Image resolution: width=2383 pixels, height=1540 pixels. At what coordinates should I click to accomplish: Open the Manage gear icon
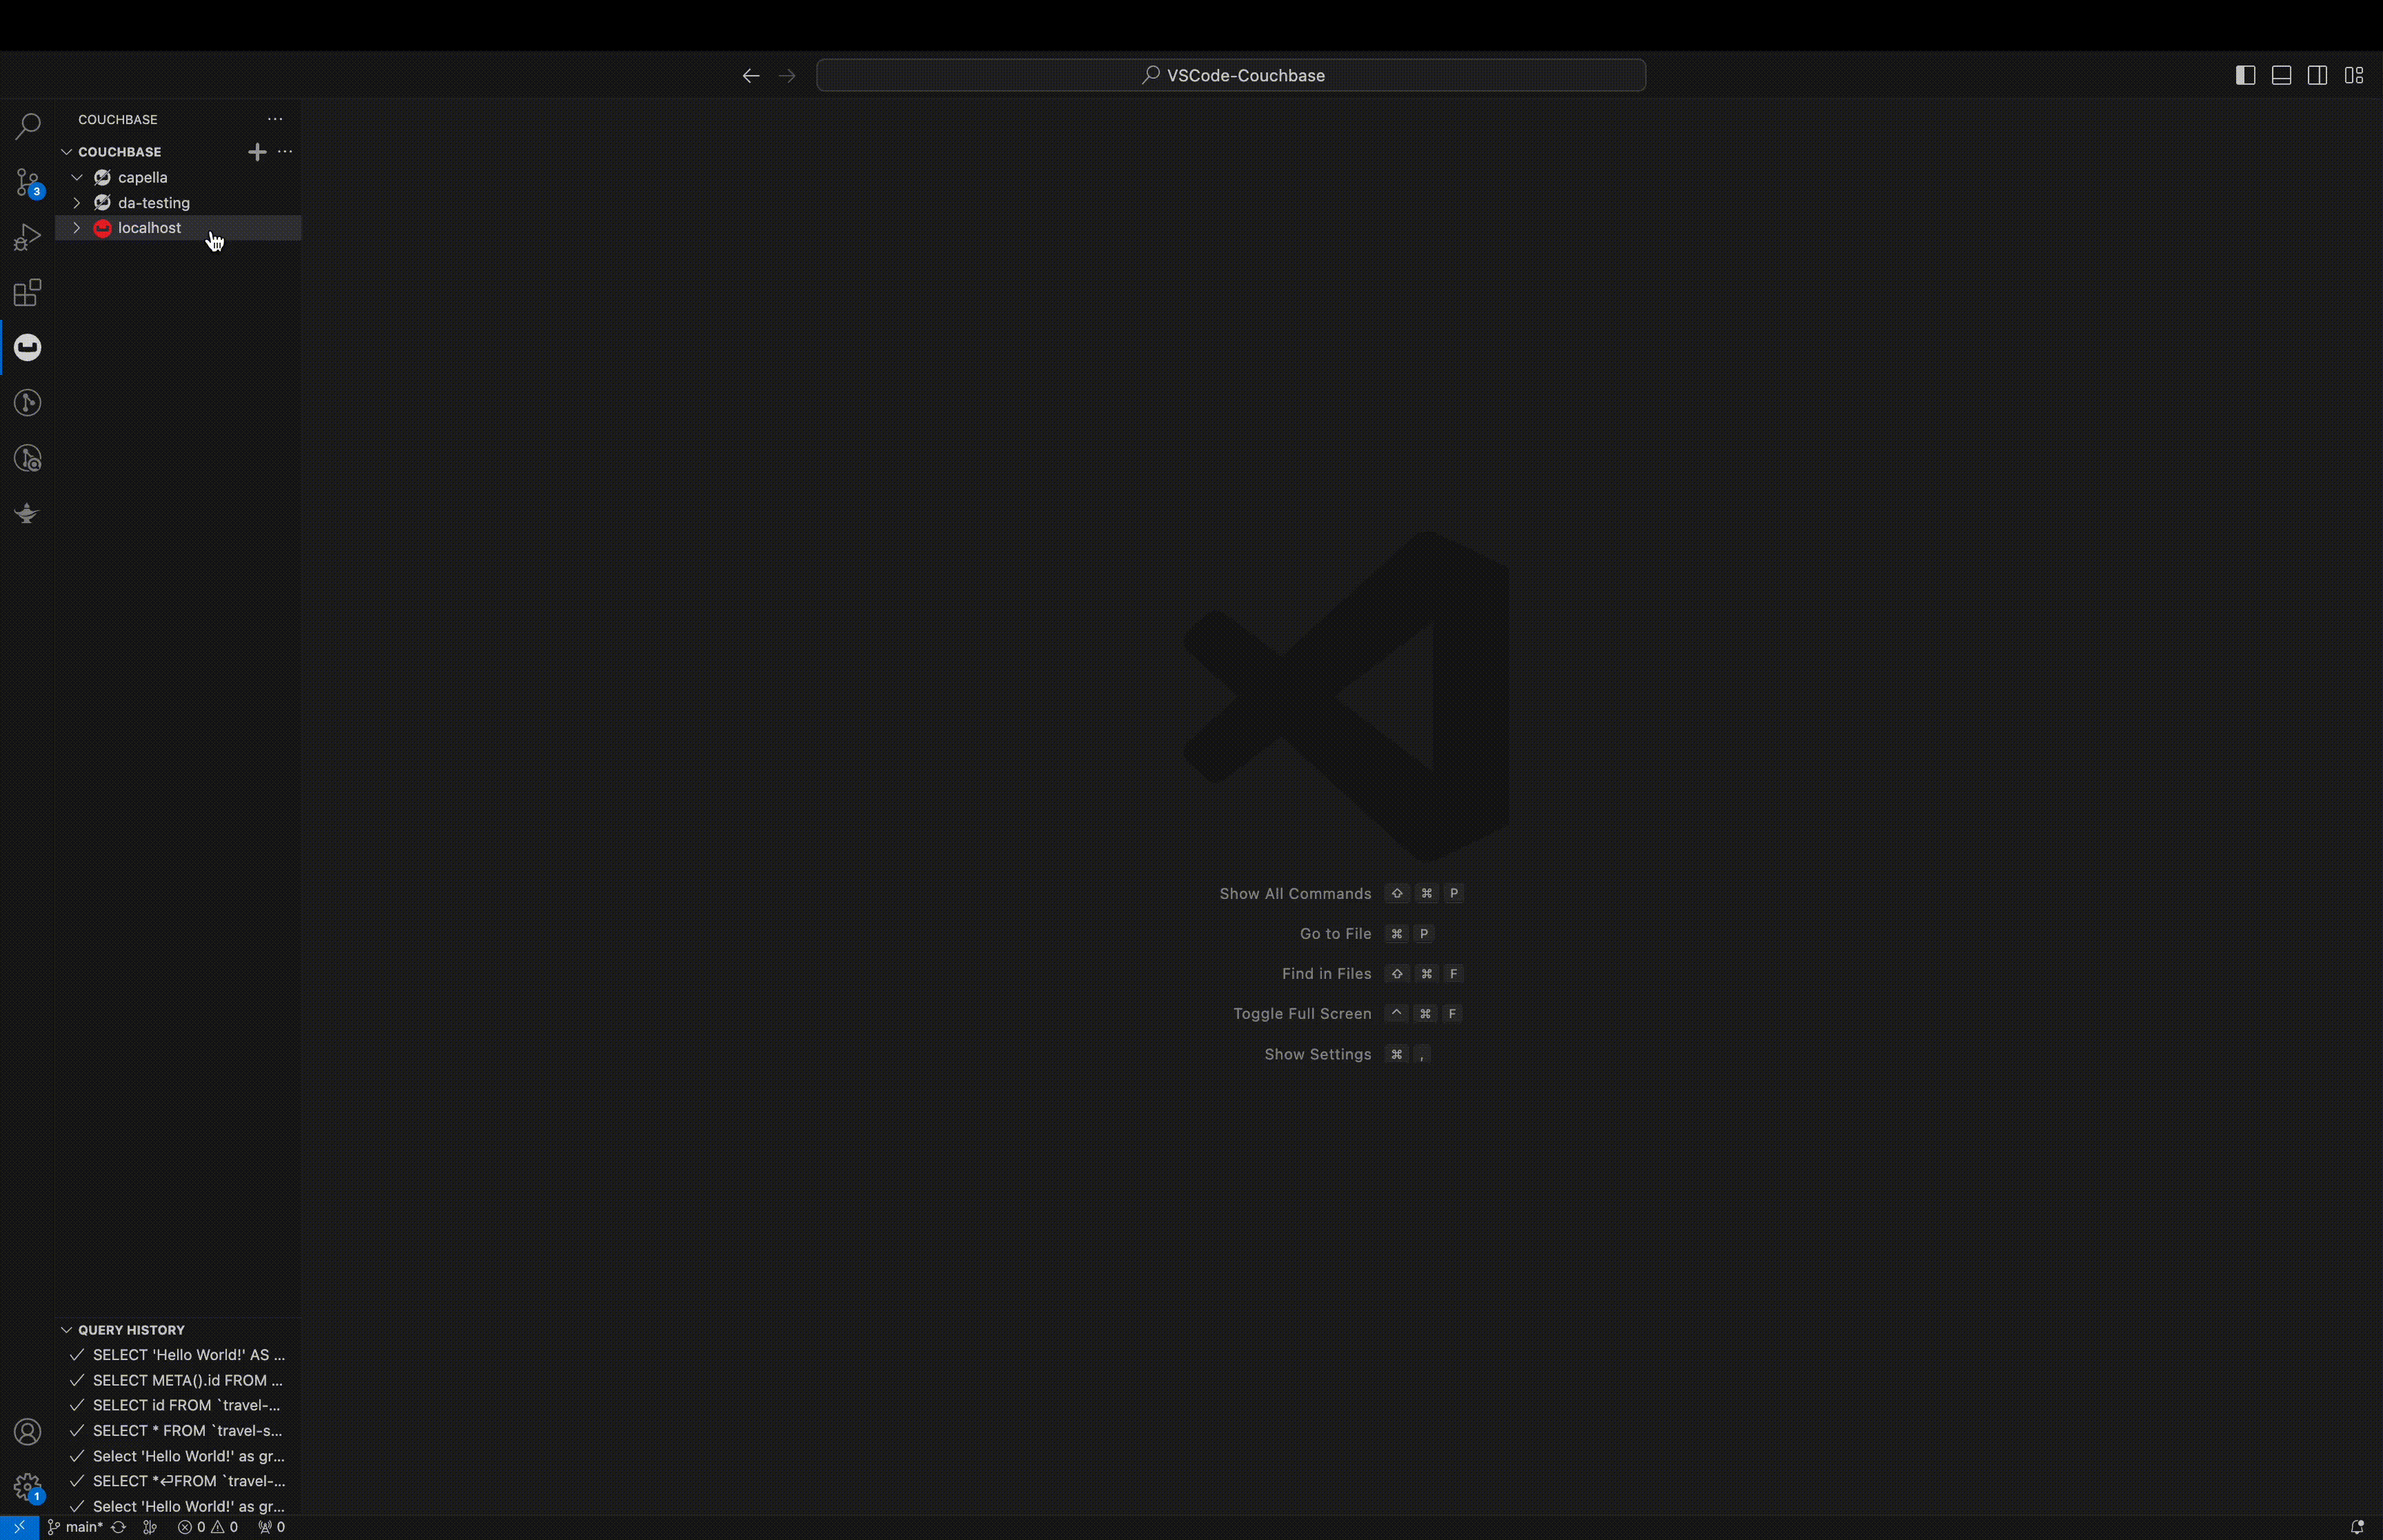pyautogui.click(x=27, y=1487)
